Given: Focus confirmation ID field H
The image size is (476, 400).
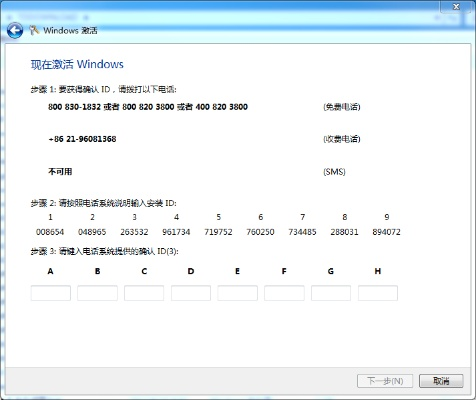Looking at the screenshot, I should click(378, 293).
